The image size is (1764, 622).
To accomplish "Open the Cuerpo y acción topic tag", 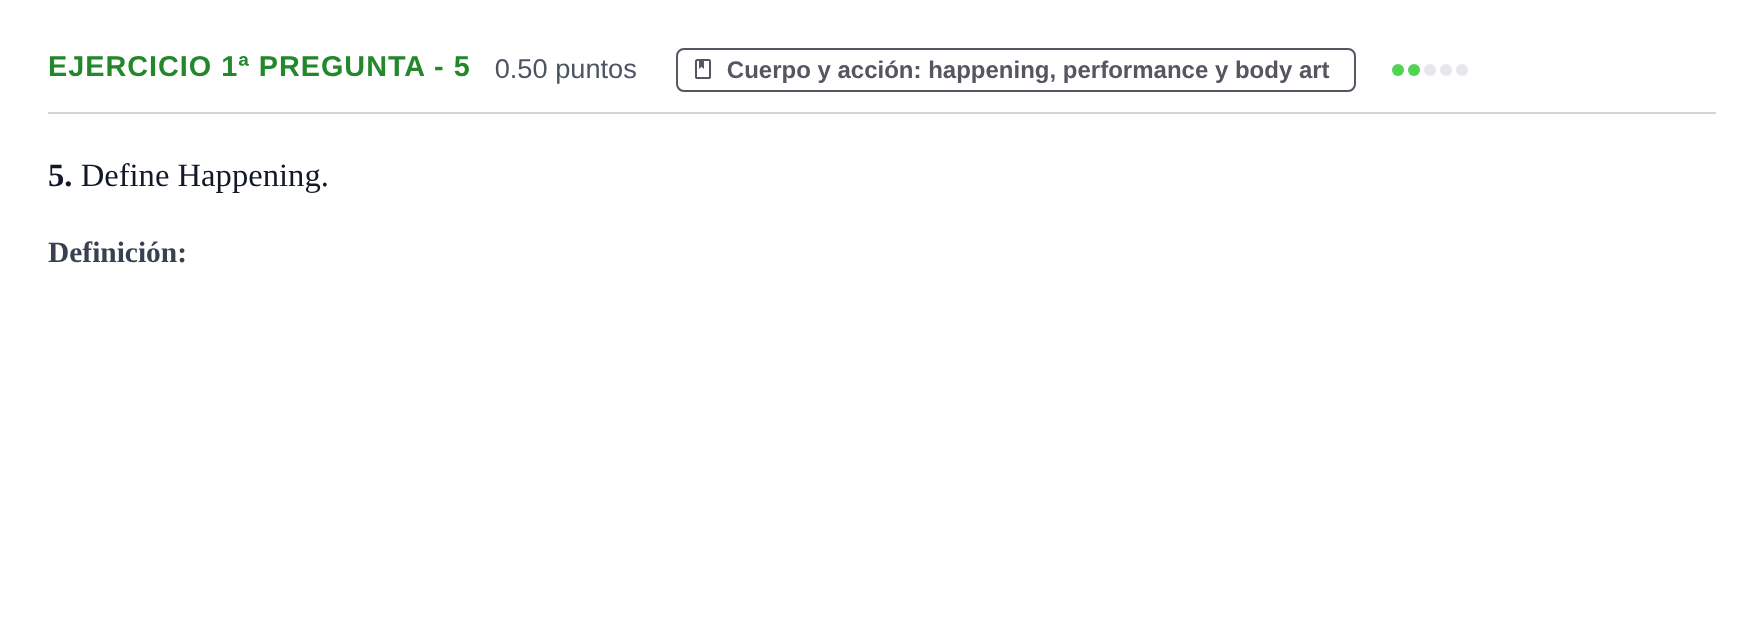I will coord(1016,70).
